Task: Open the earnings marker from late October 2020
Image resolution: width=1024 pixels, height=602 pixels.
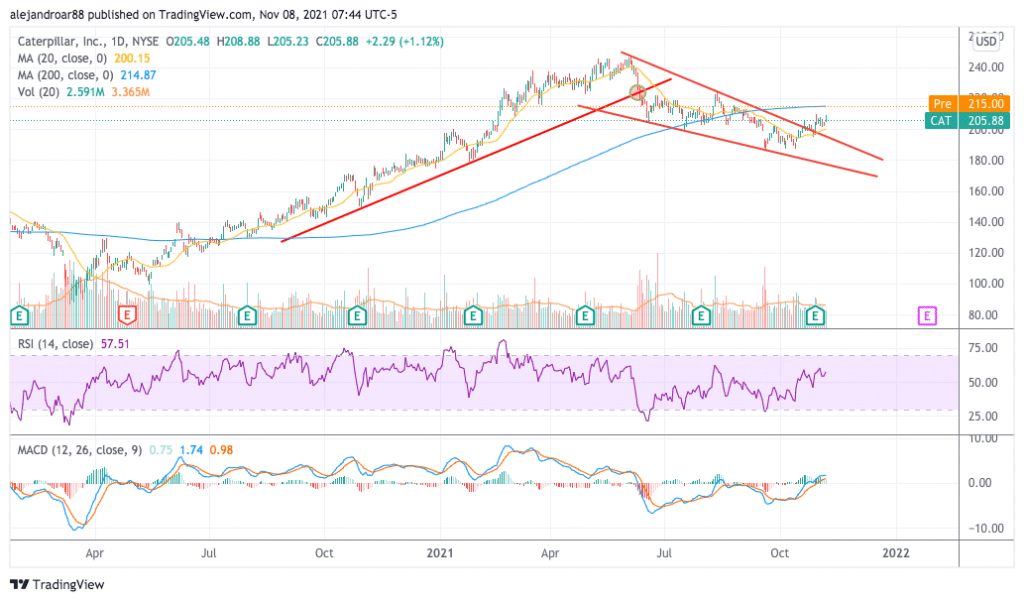Action: [357, 316]
